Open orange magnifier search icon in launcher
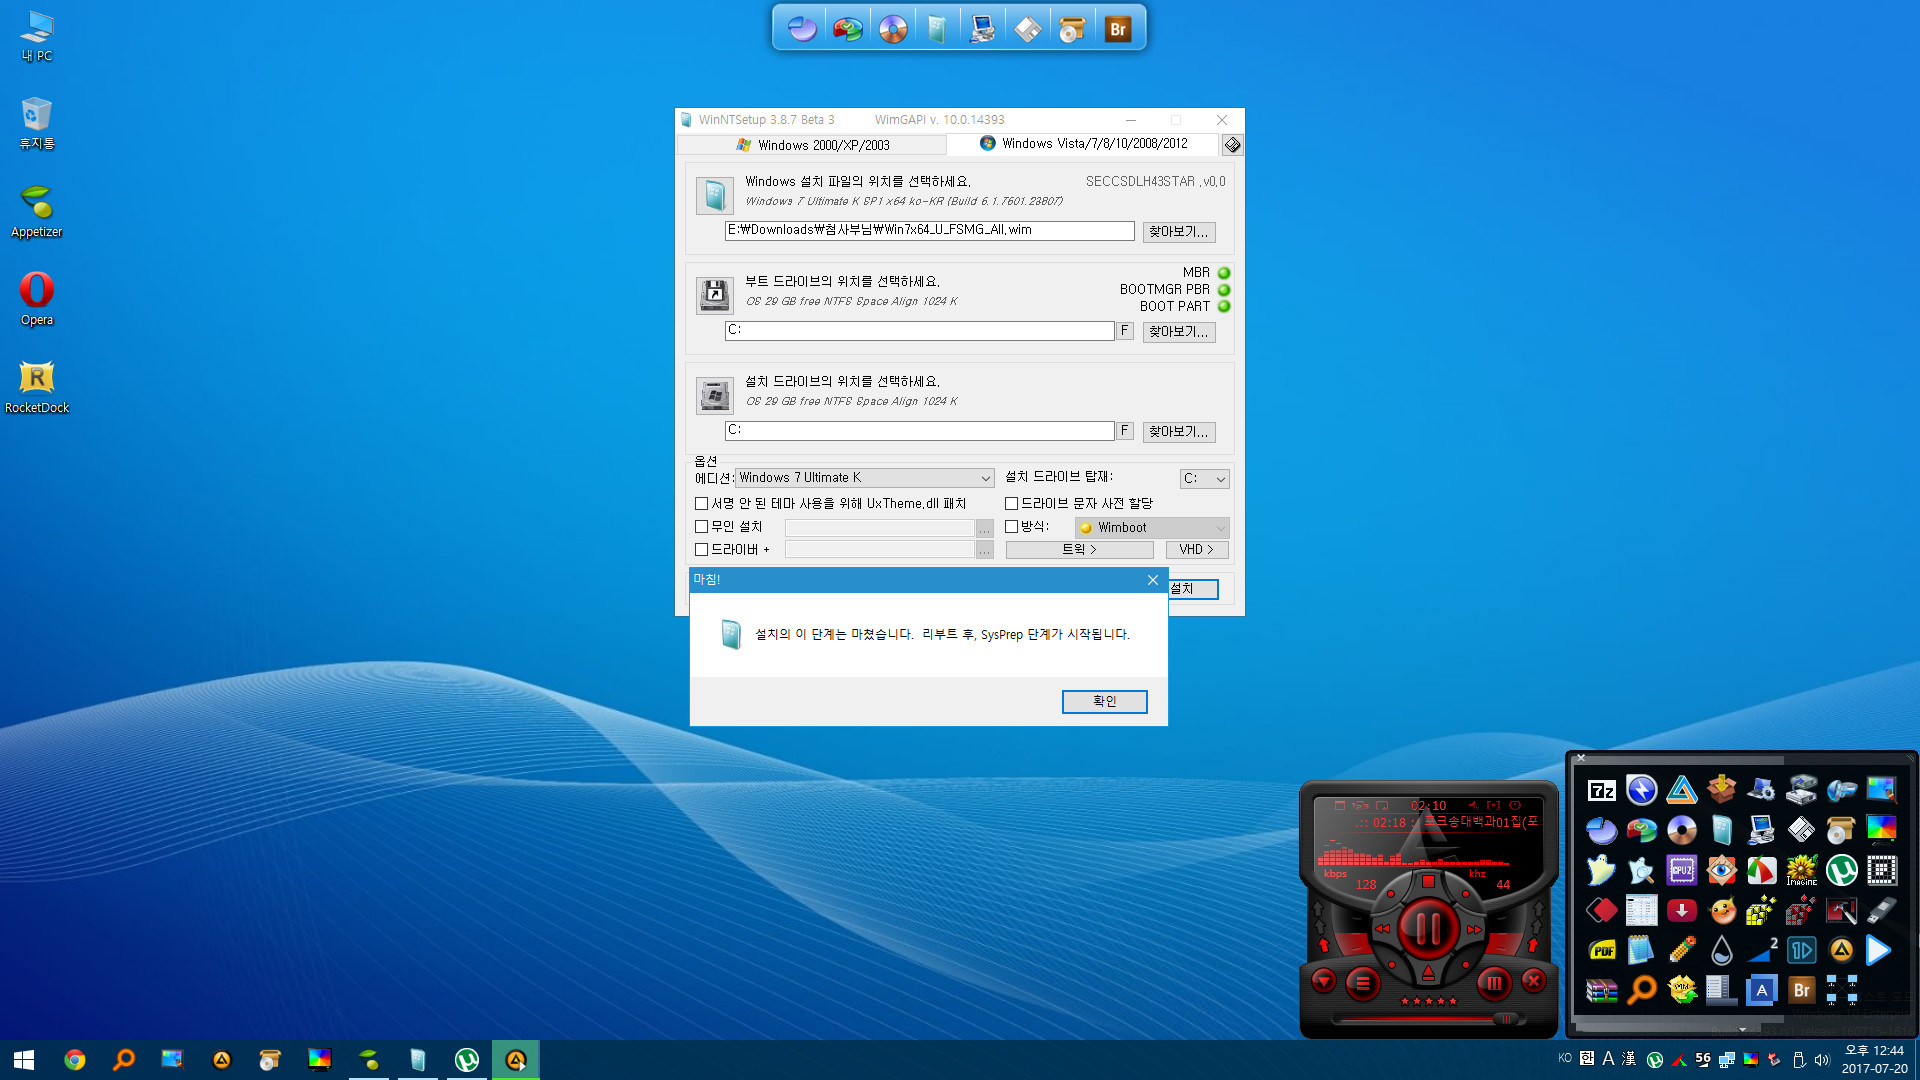This screenshot has width=1920, height=1080. click(1641, 990)
